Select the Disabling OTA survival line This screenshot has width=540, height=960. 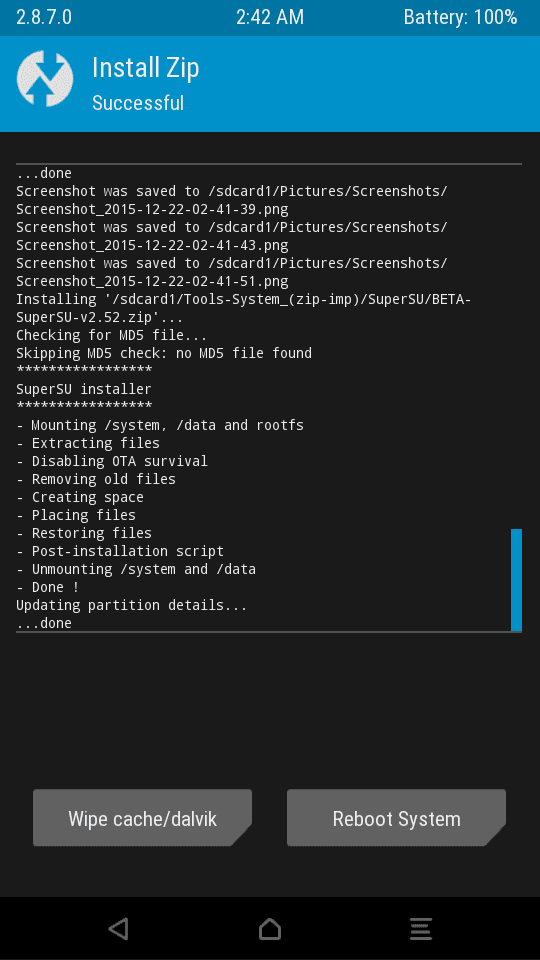coord(112,461)
